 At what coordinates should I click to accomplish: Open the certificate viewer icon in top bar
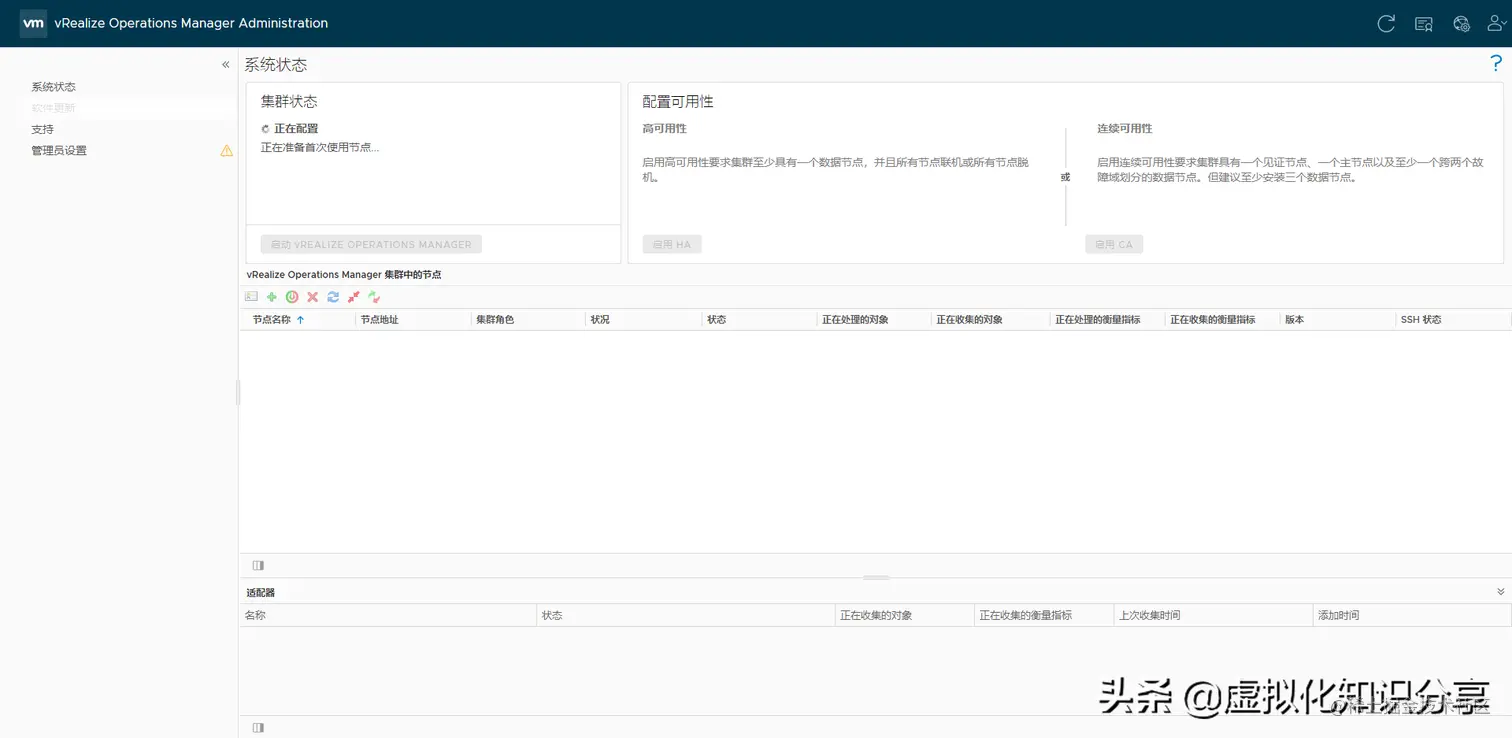tap(1423, 23)
